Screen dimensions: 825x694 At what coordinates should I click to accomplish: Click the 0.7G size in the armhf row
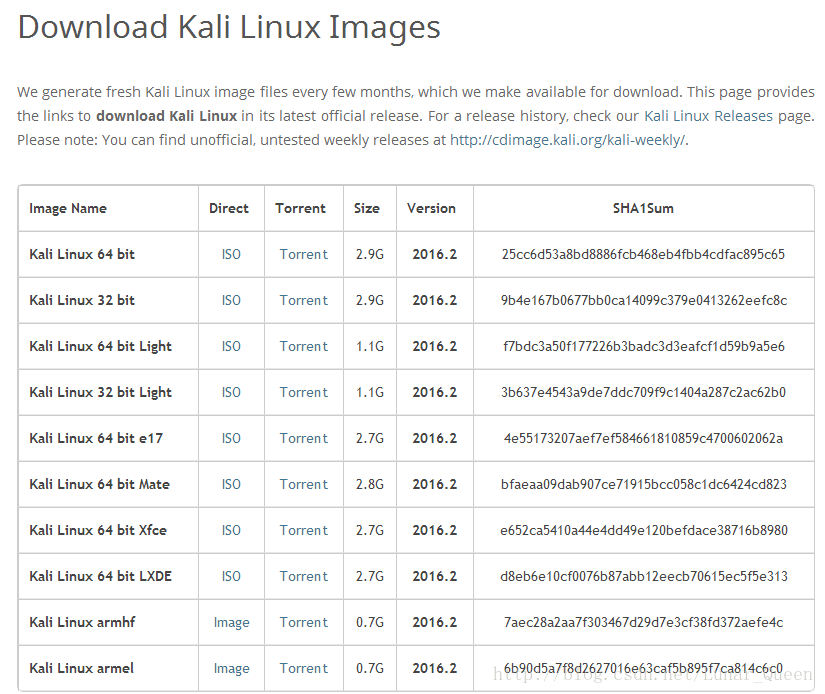(x=370, y=622)
